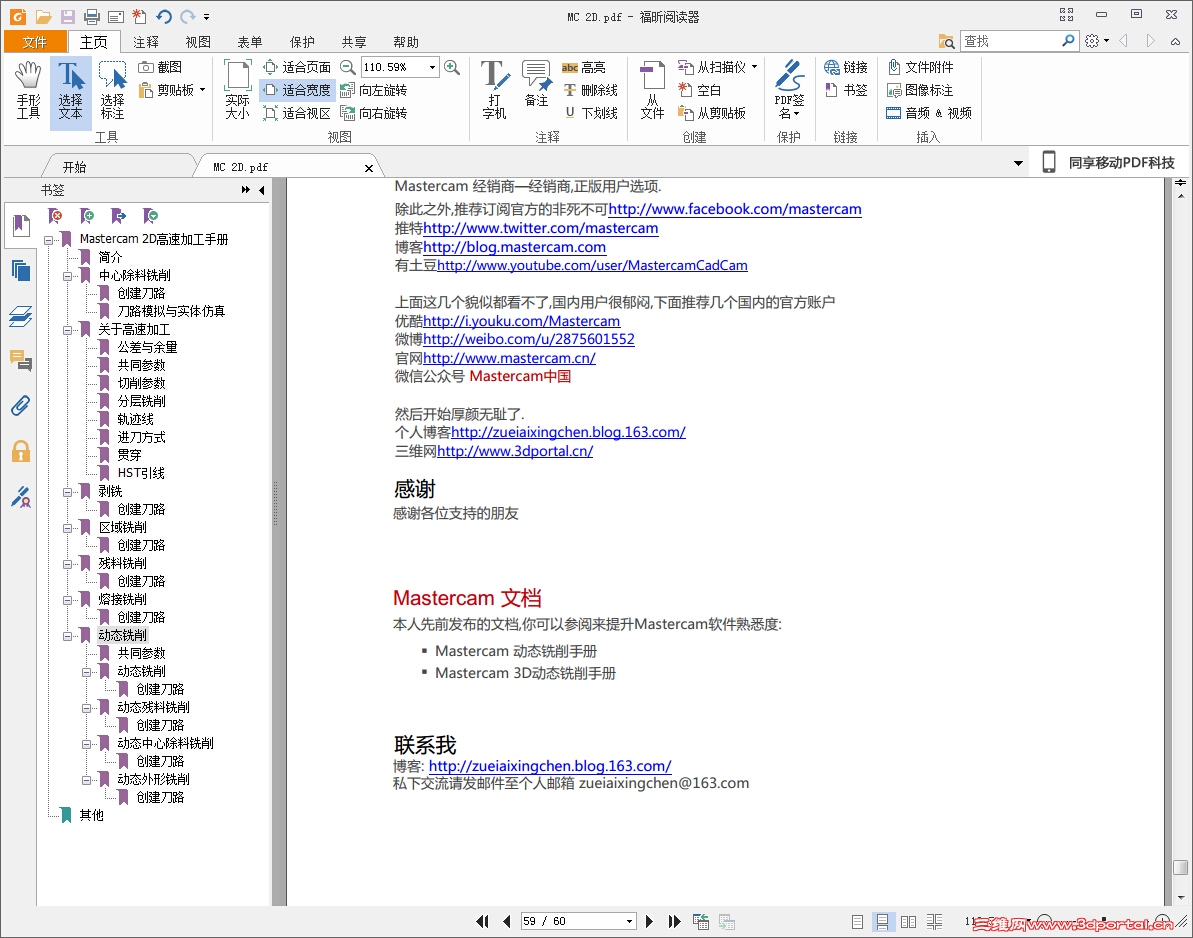Screen dimensions: 1193x938
Task: Rotate view right (向右旋转)
Action: (x=374, y=113)
